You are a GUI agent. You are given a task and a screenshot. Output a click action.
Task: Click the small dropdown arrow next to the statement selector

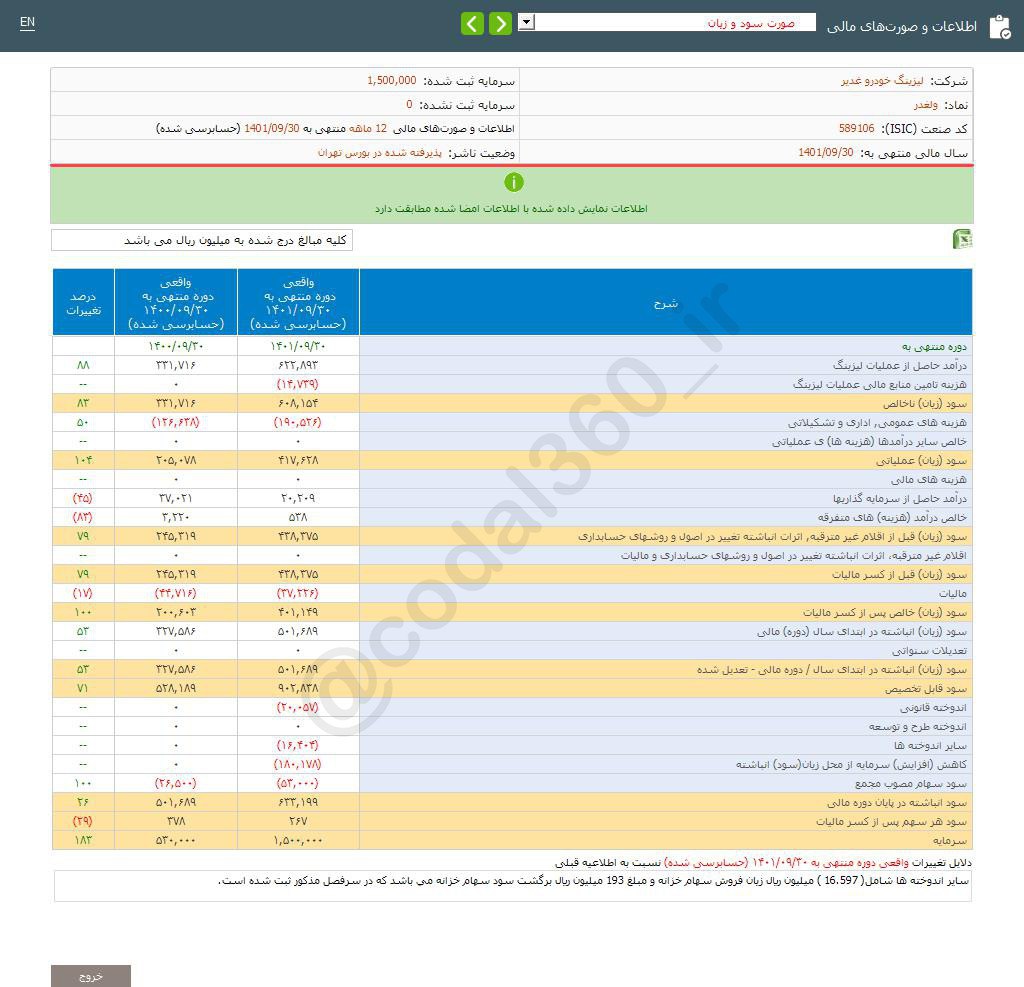click(526, 22)
